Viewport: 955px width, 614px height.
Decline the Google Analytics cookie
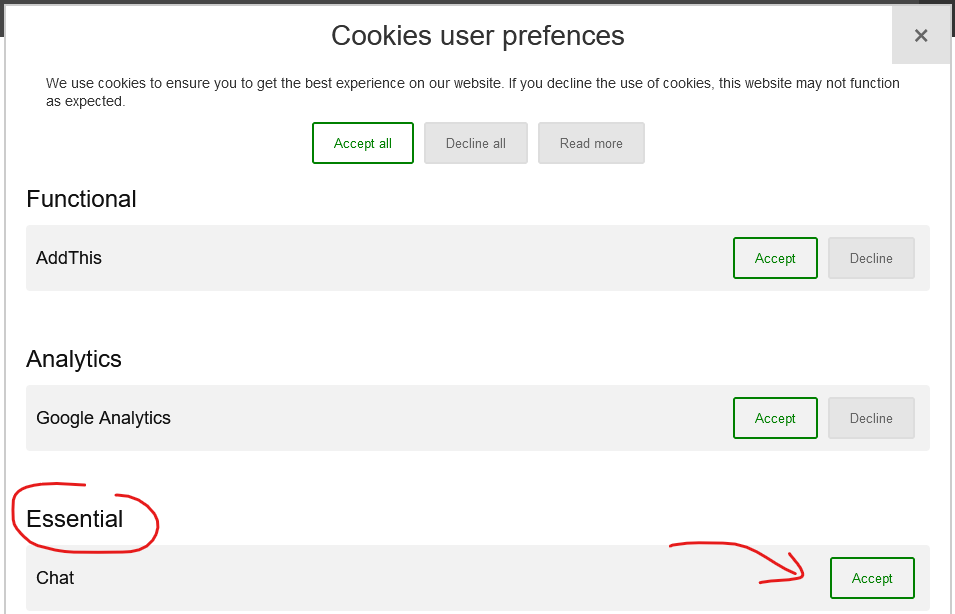coord(871,418)
